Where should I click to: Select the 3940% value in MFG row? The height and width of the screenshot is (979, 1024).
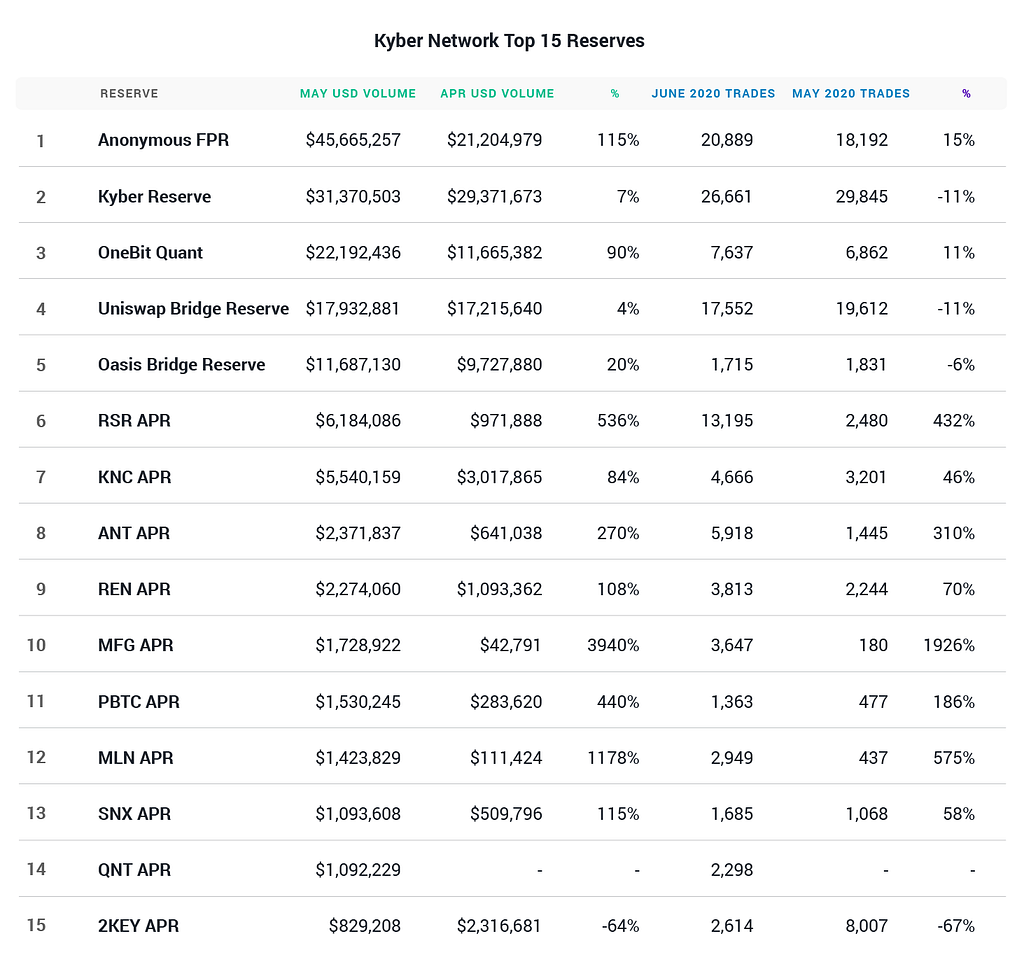(x=613, y=645)
